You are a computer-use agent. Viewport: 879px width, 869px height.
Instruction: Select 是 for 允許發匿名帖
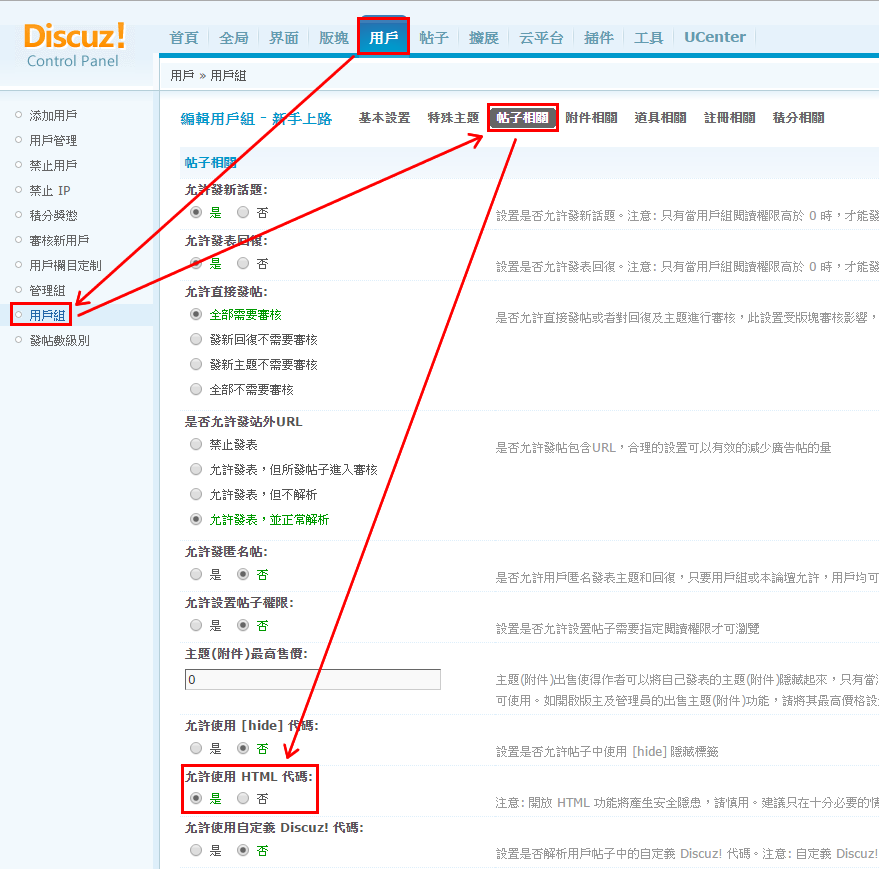(x=196, y=575)
